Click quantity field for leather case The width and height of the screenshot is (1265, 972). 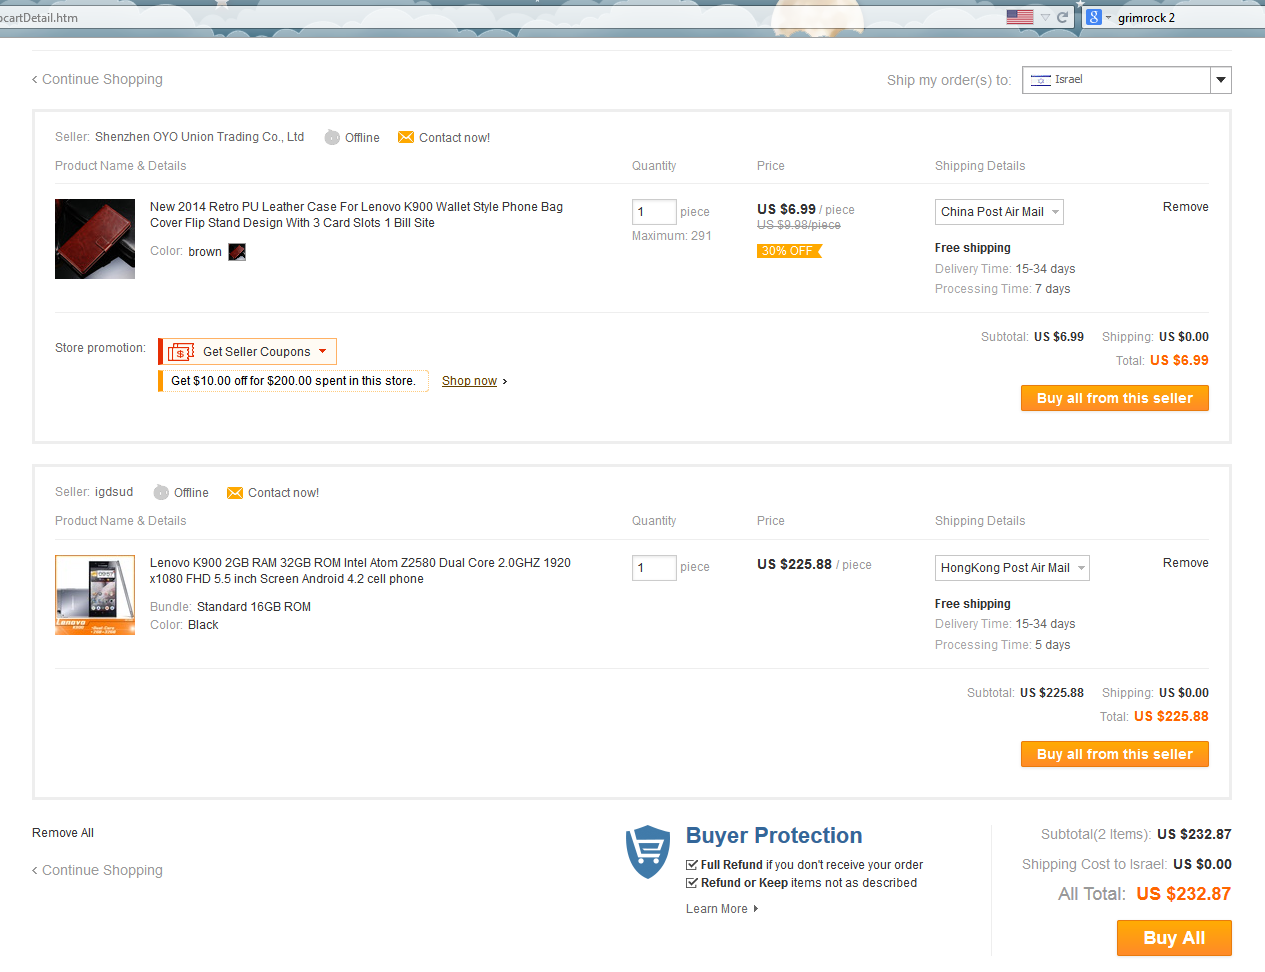click(654, 212)
